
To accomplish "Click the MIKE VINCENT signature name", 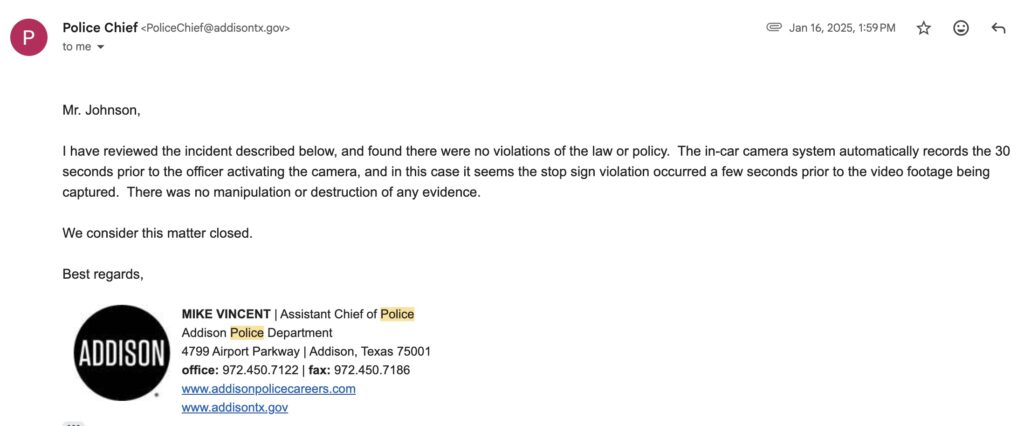I will point(226,314).
